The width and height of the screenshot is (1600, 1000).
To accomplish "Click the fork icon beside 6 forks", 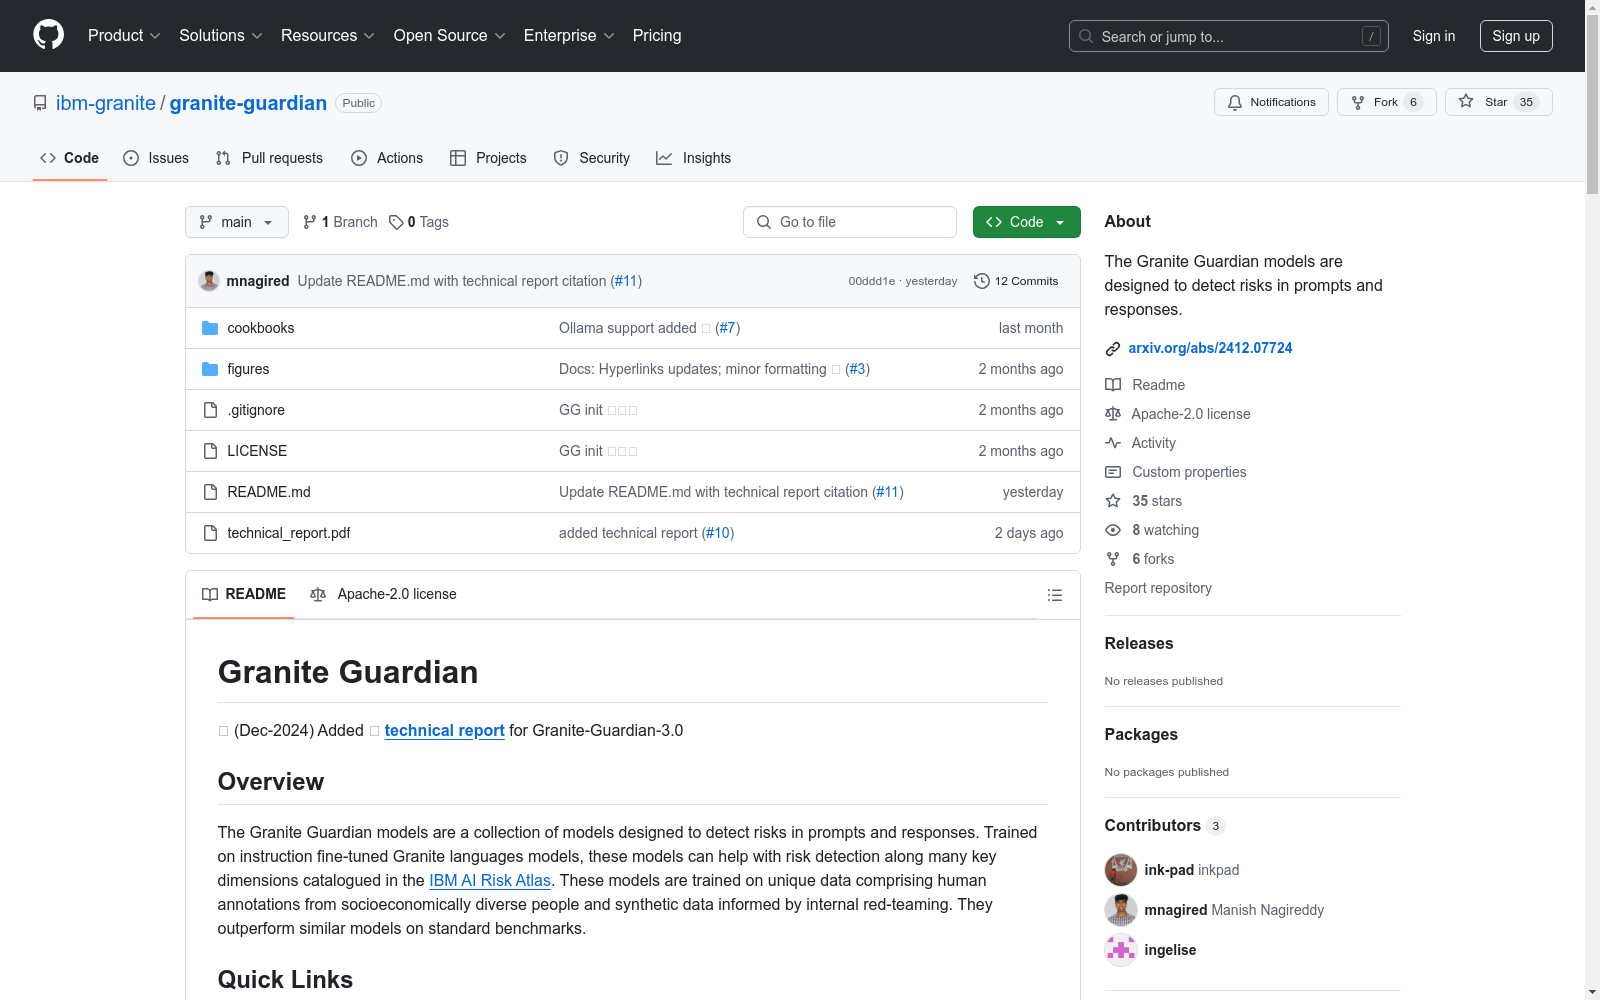I will pyautogui.click(x=1113, y=559).
